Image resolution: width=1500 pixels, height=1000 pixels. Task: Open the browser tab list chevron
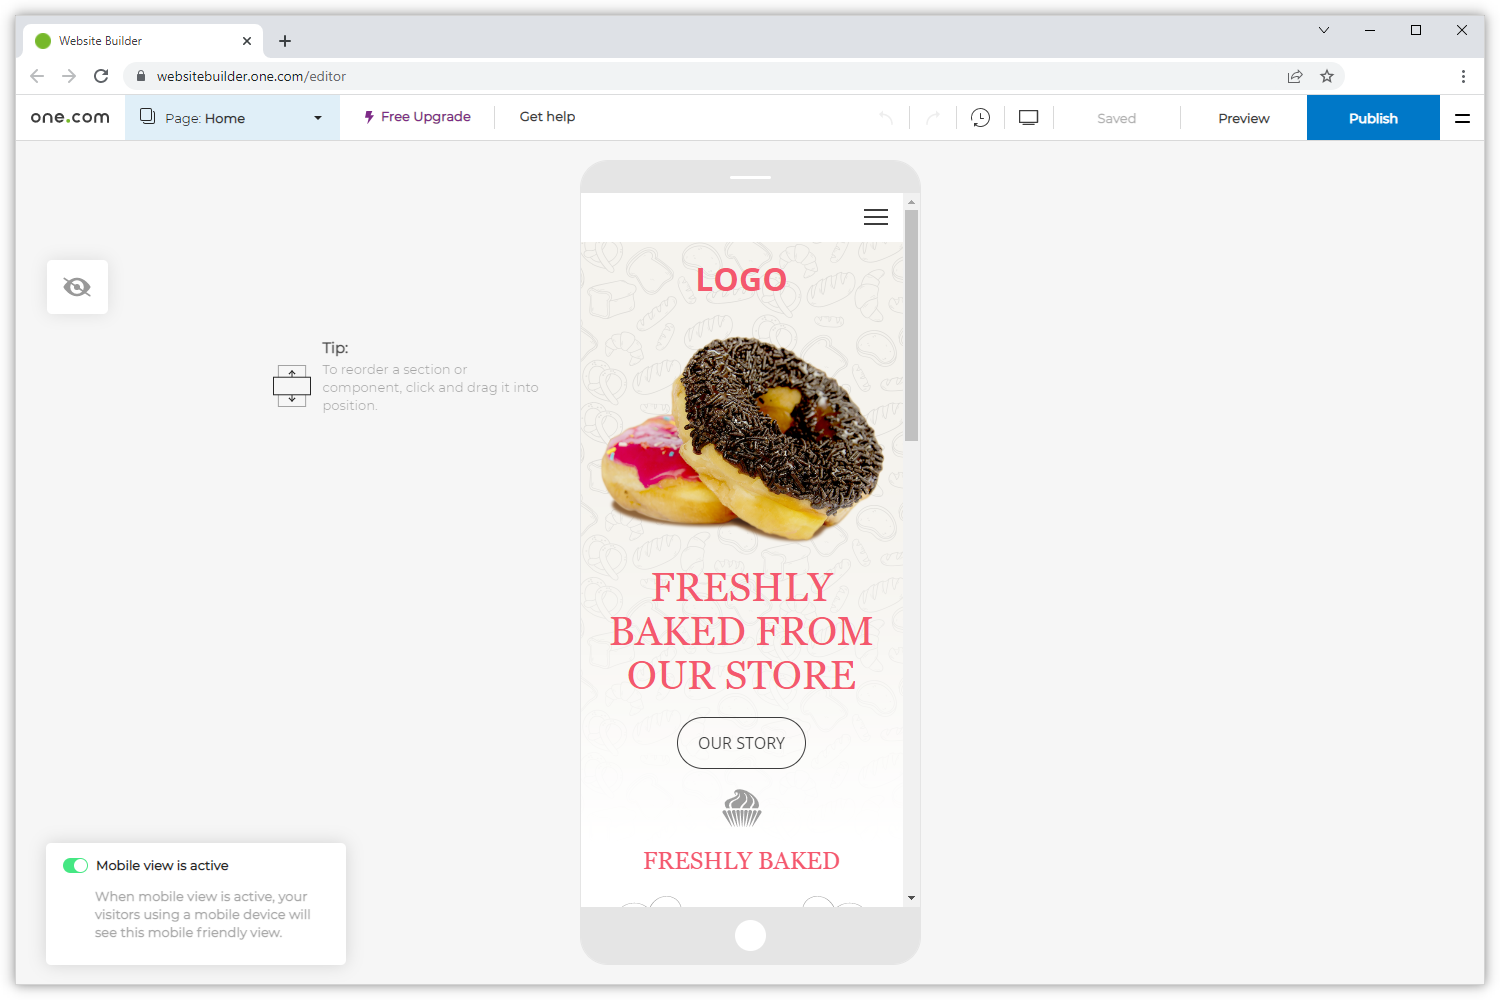pyautogui.click(x=1324, y=30)
